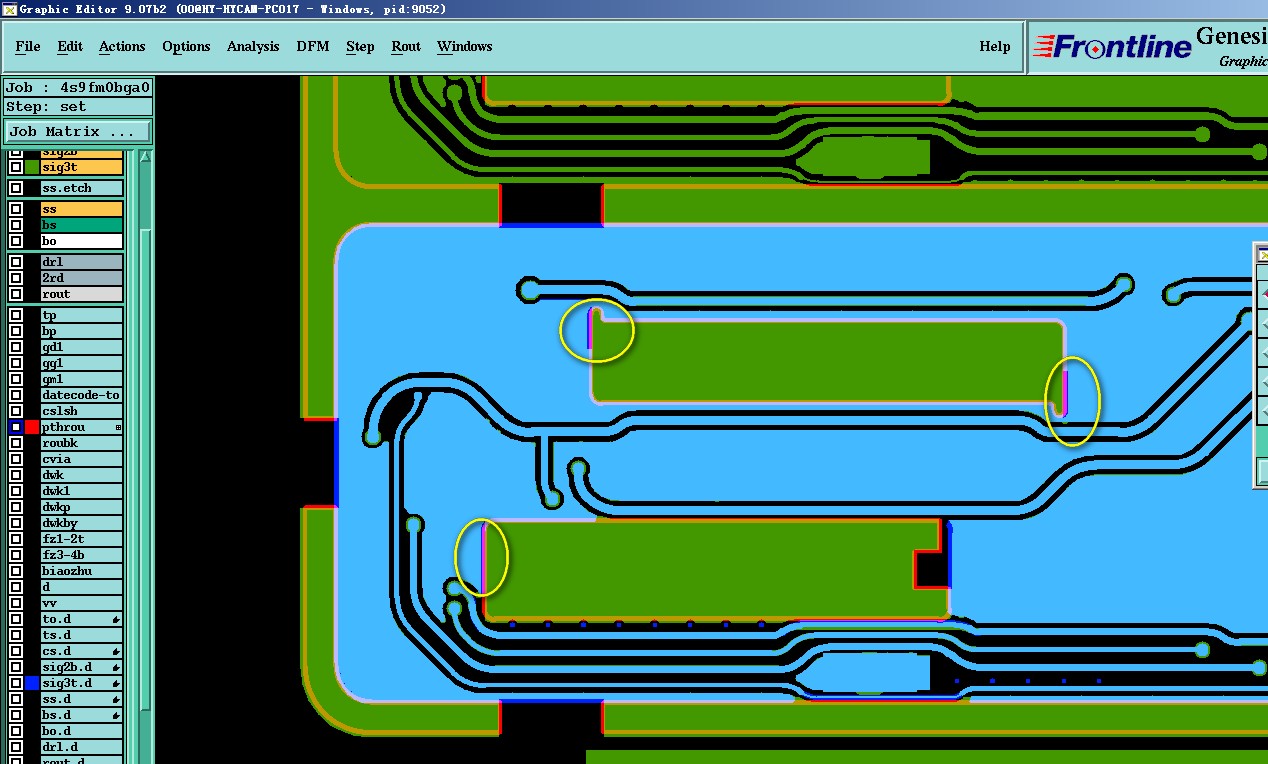Select the bp layer name
This screenshot has height=764, width=1268.
click(x=81, y=331)
